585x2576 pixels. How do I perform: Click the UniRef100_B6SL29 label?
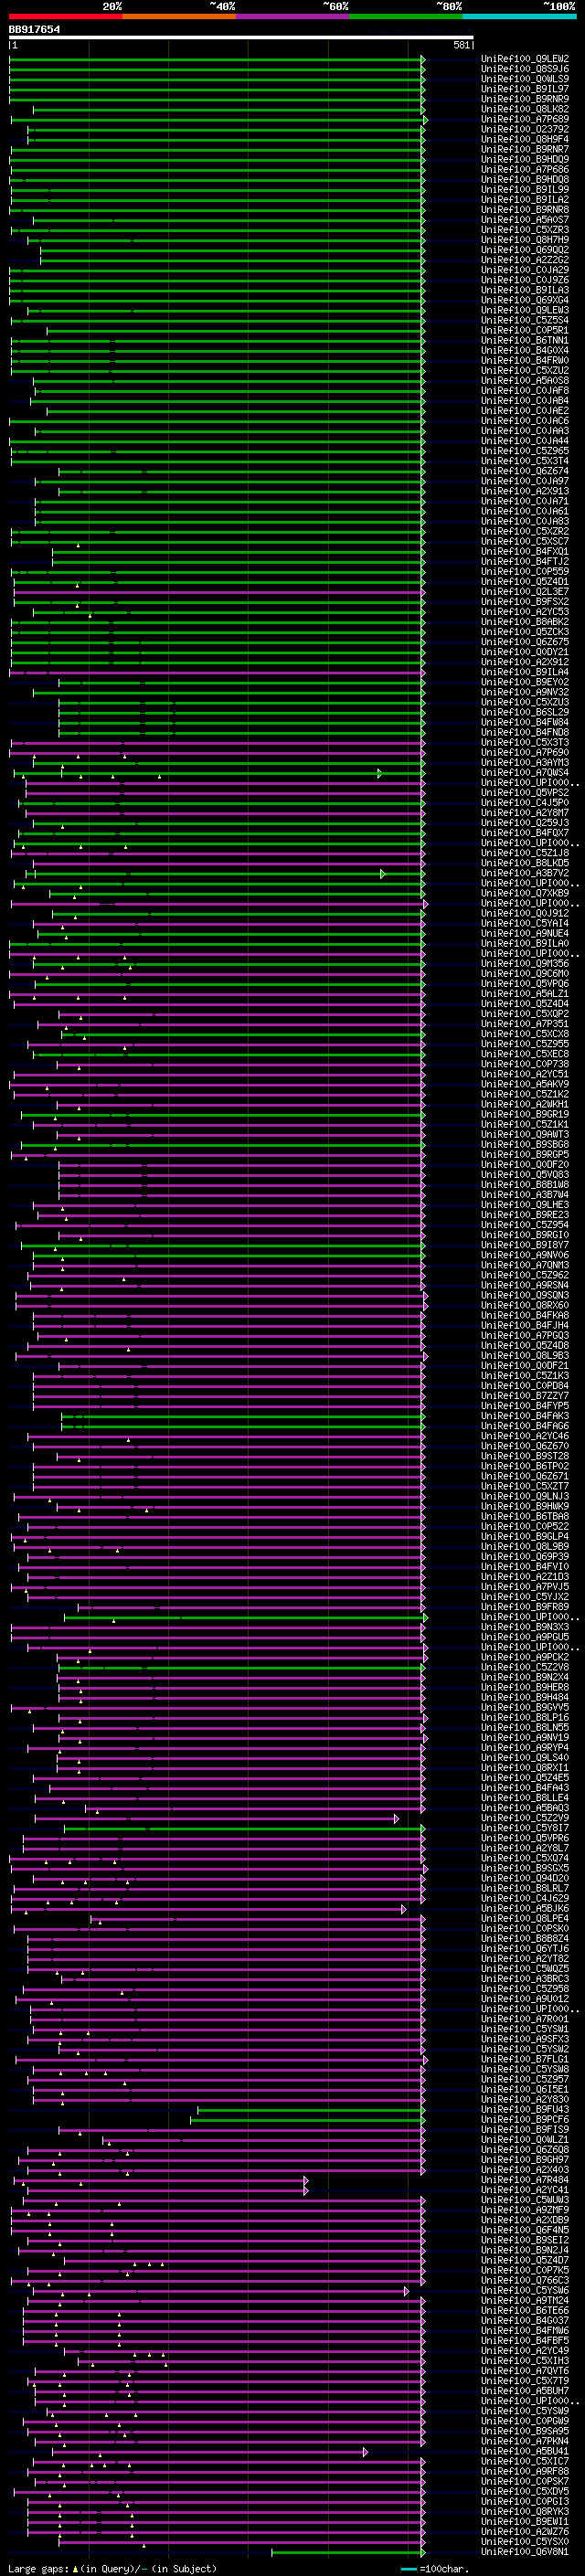coord(525,712)
